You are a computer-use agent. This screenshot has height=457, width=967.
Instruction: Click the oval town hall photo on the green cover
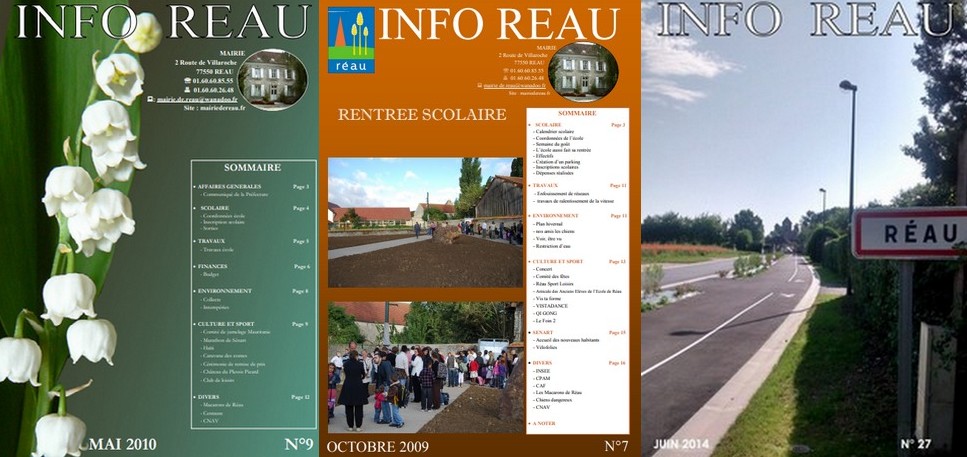tap(273, 79)
